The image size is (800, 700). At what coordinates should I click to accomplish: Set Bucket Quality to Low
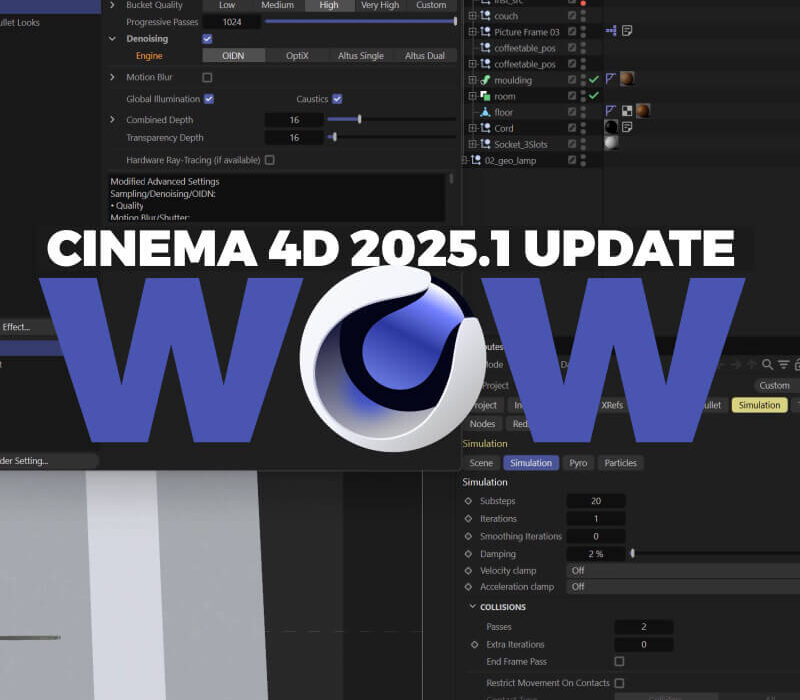tap(227, 5)
